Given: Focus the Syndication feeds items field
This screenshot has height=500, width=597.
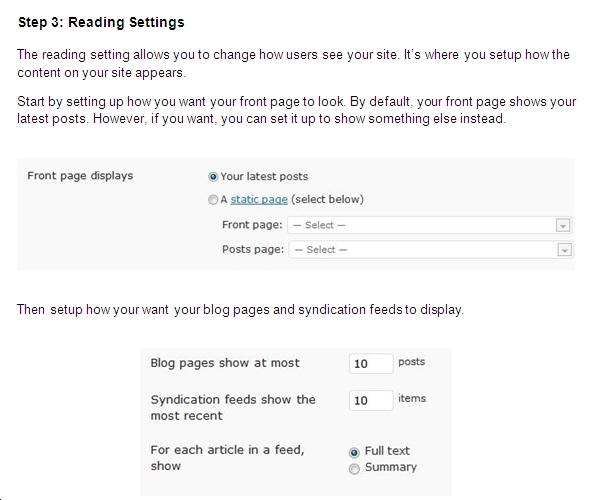Looking at the screenshot, I should click(x=371, y=400).
